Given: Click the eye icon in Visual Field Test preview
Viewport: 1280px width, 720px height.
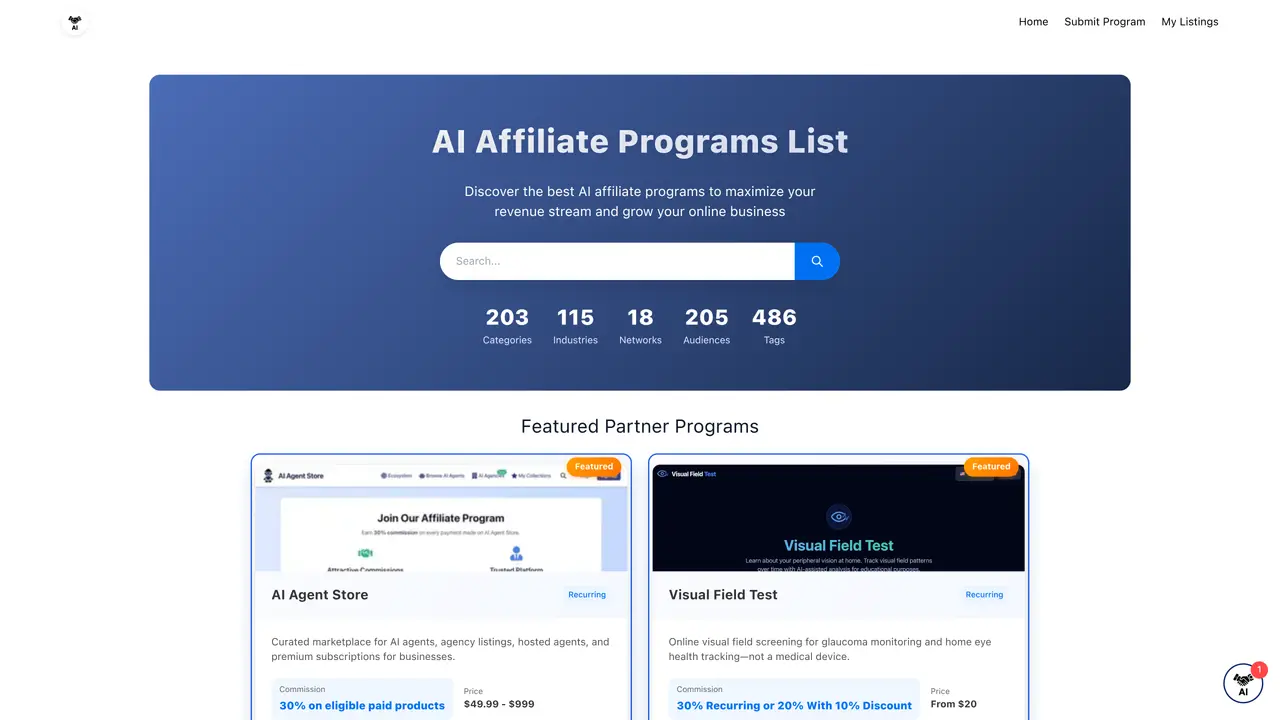Looking at the screenshot, I should point(839,516).
